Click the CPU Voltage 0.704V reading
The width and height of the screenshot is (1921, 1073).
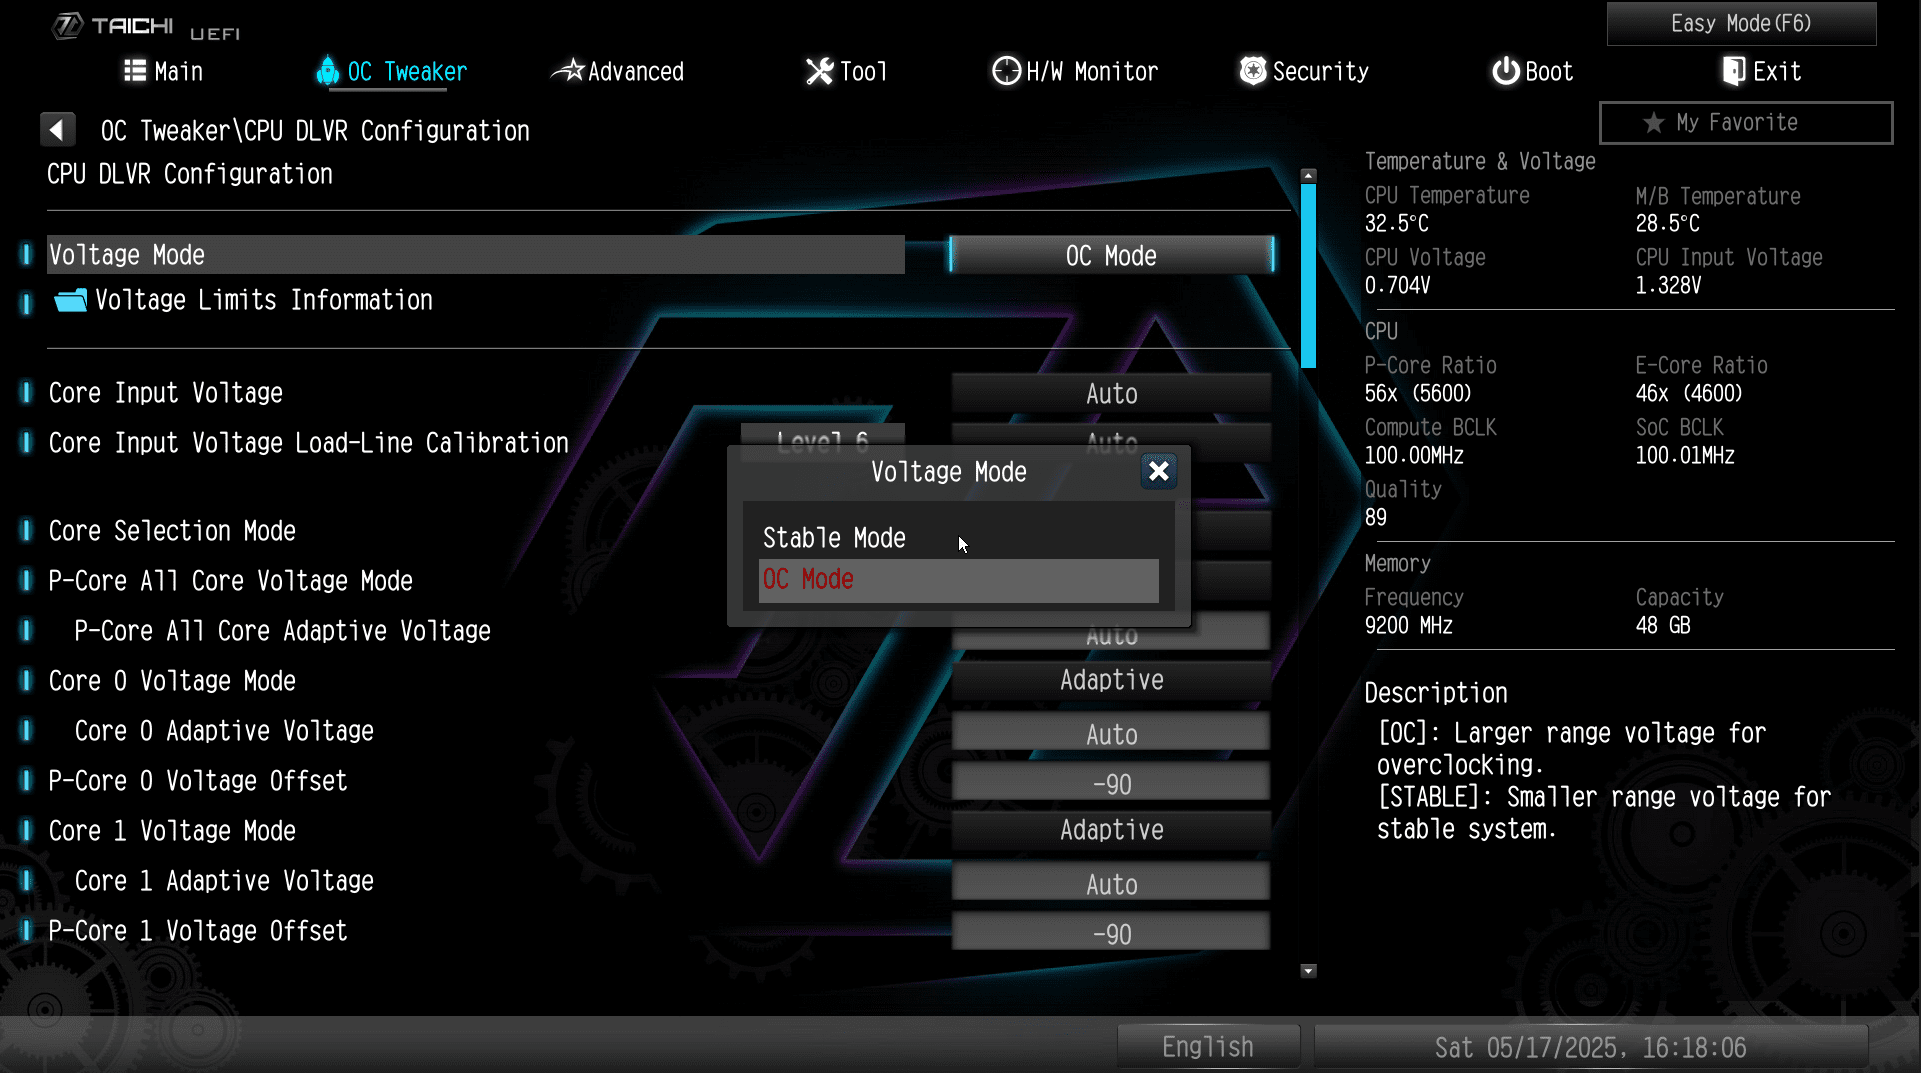coord(1397,285)
